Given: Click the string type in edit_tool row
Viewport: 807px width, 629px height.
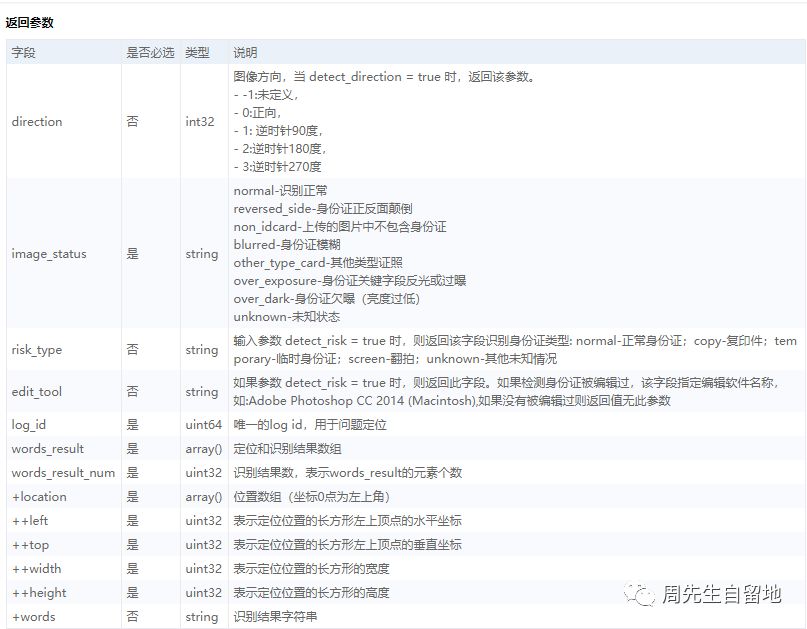Looking at the screenshot, I should click(x=202, y=392).
